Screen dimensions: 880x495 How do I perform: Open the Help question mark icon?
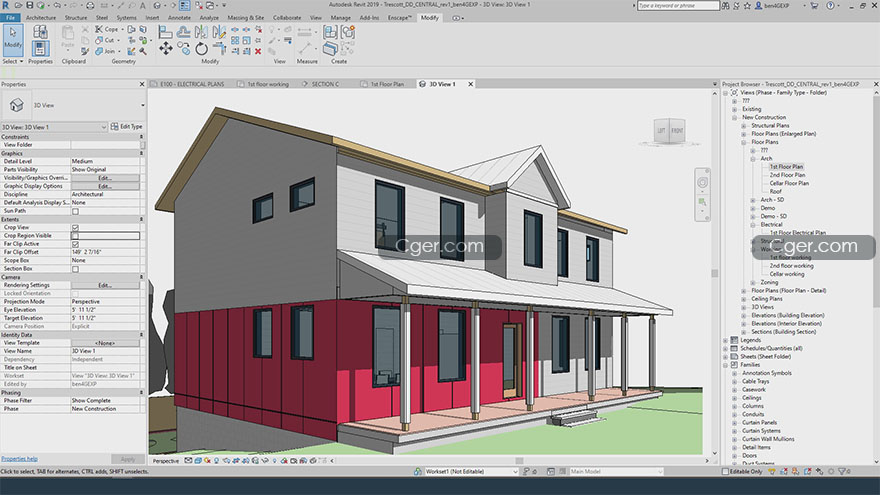(x=830, y=6)
